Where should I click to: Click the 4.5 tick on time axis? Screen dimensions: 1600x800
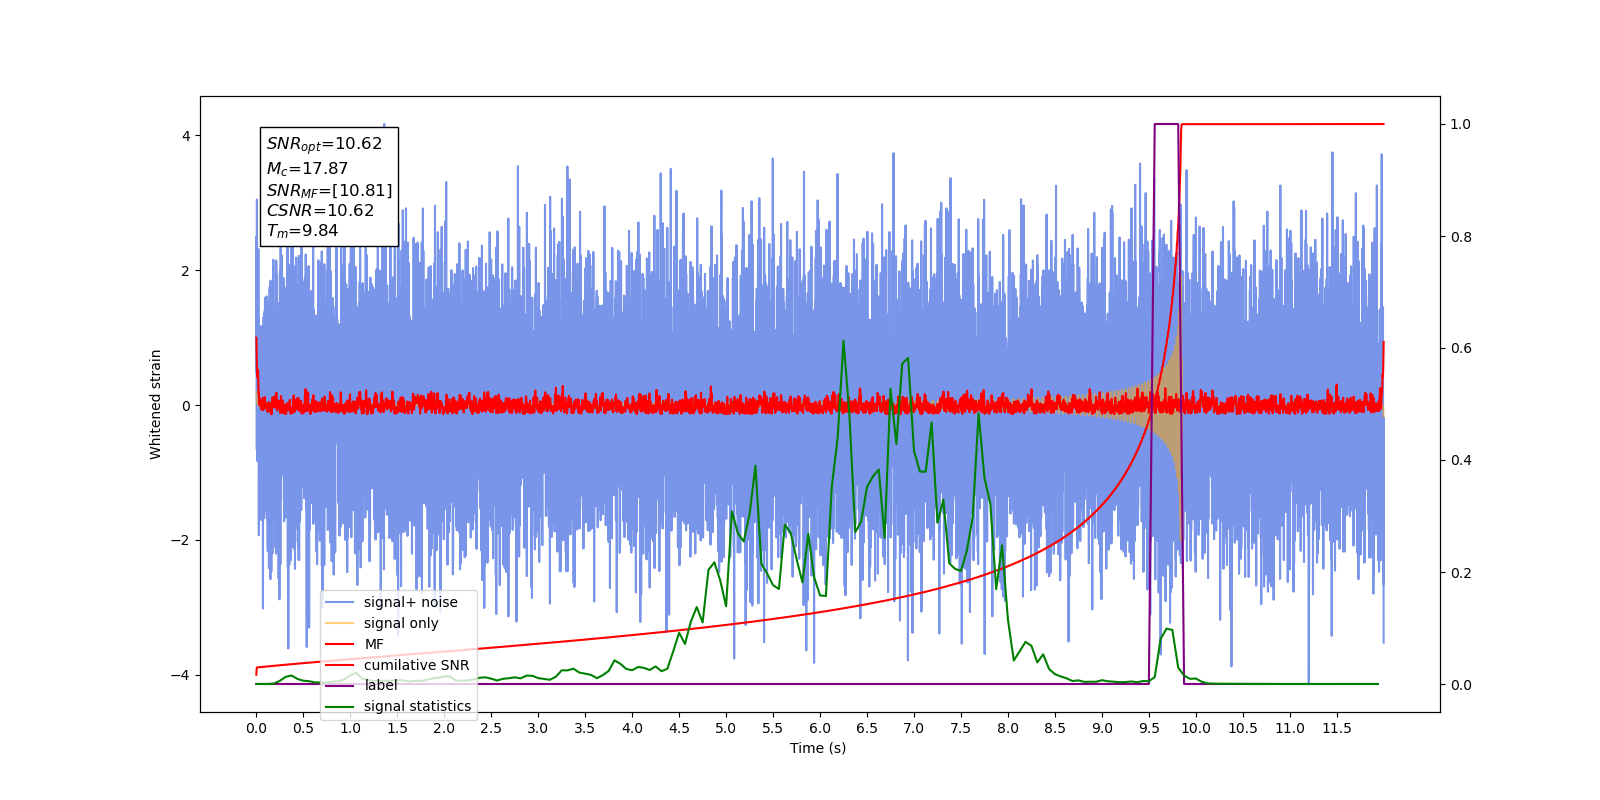pyautogui.click(x=679, y=728)
